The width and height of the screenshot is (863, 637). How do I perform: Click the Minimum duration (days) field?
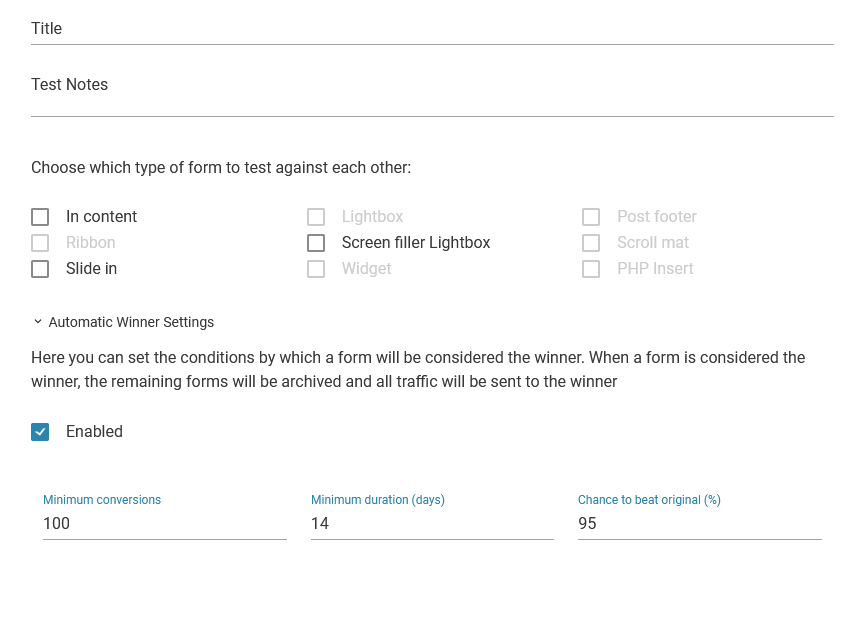click(x=432, y=524)
